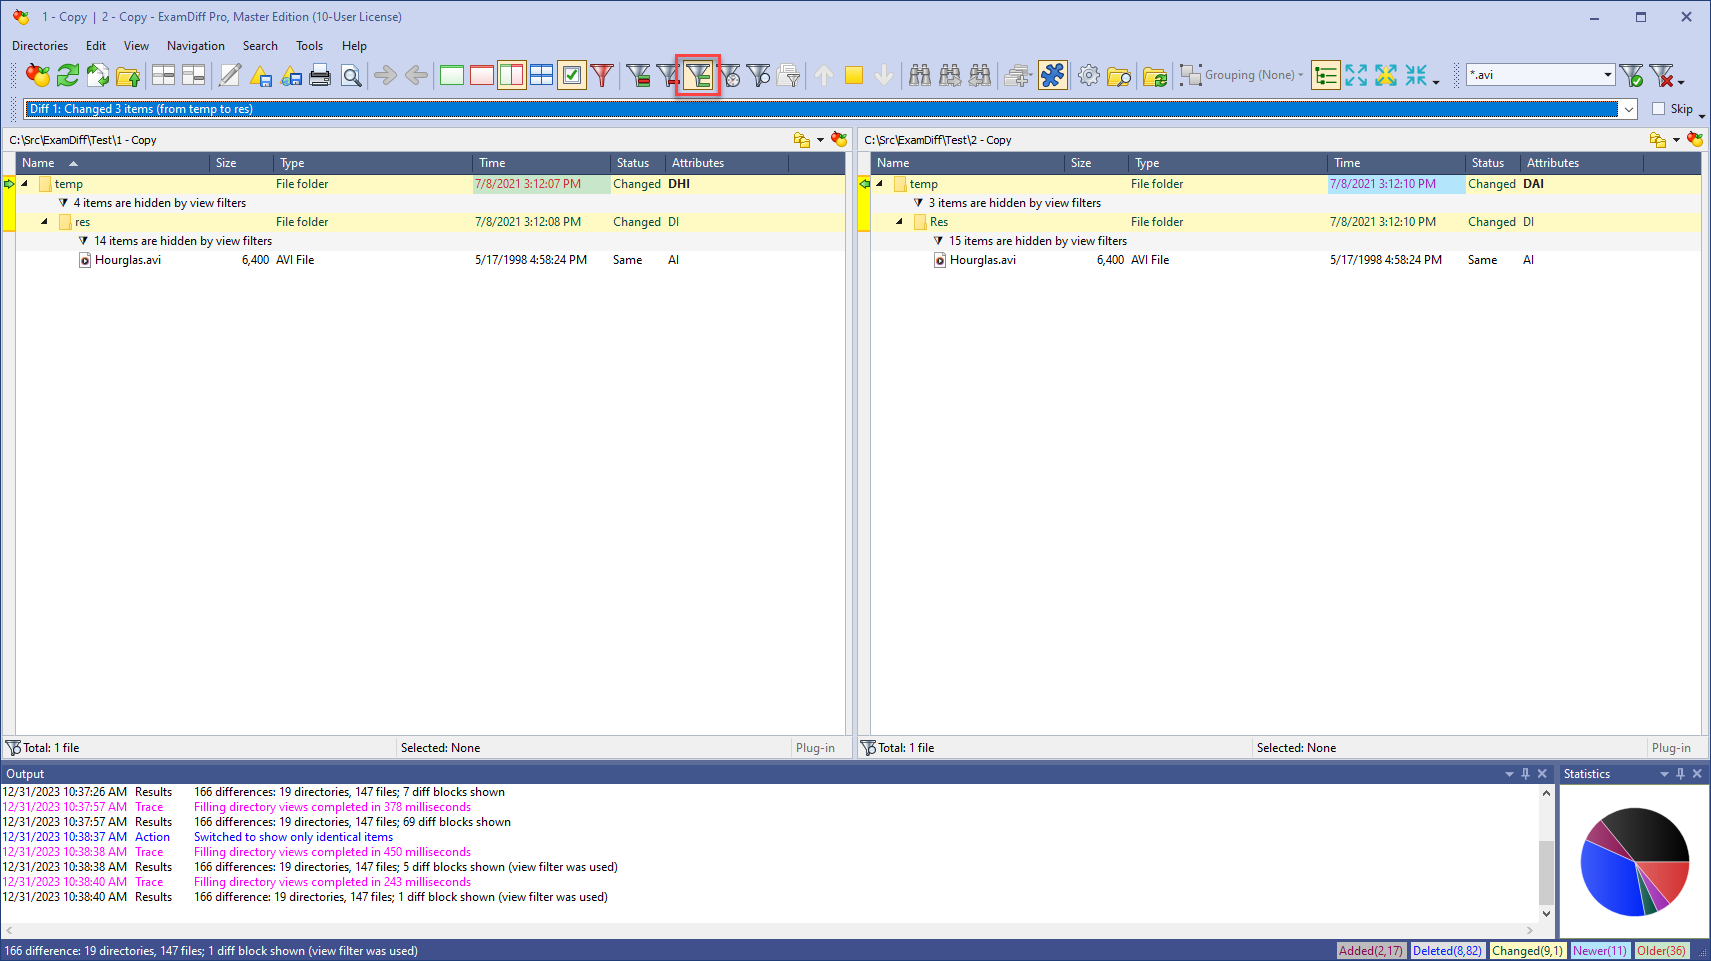The height and width of the screenshot is (961, 1711).
Task: Sort right pane by Status column
Action: 1493,163
